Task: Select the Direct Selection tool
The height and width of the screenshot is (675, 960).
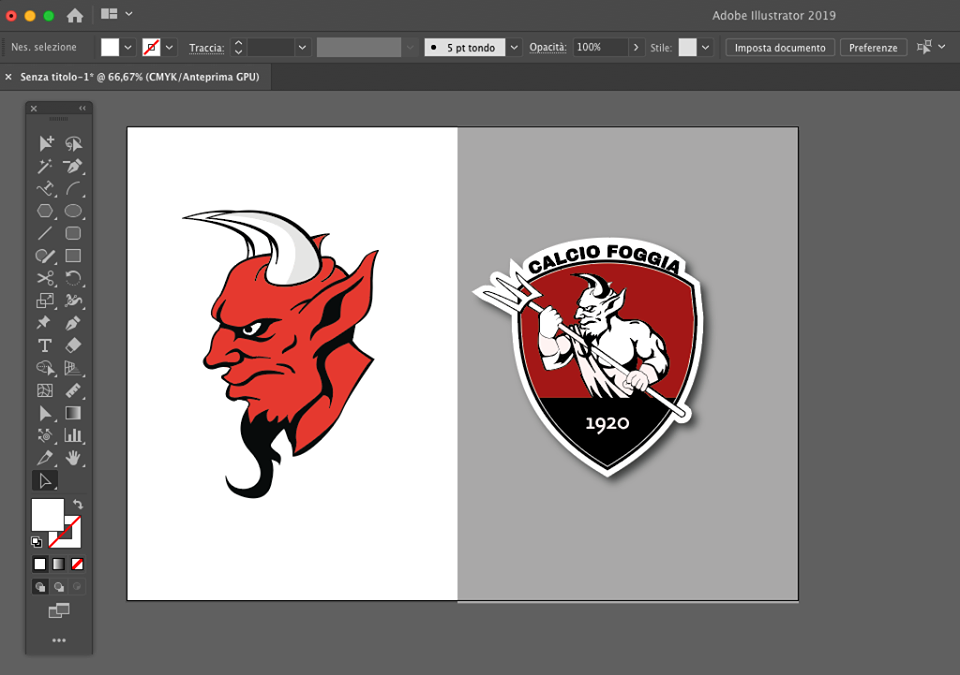Action: [45, 481]
